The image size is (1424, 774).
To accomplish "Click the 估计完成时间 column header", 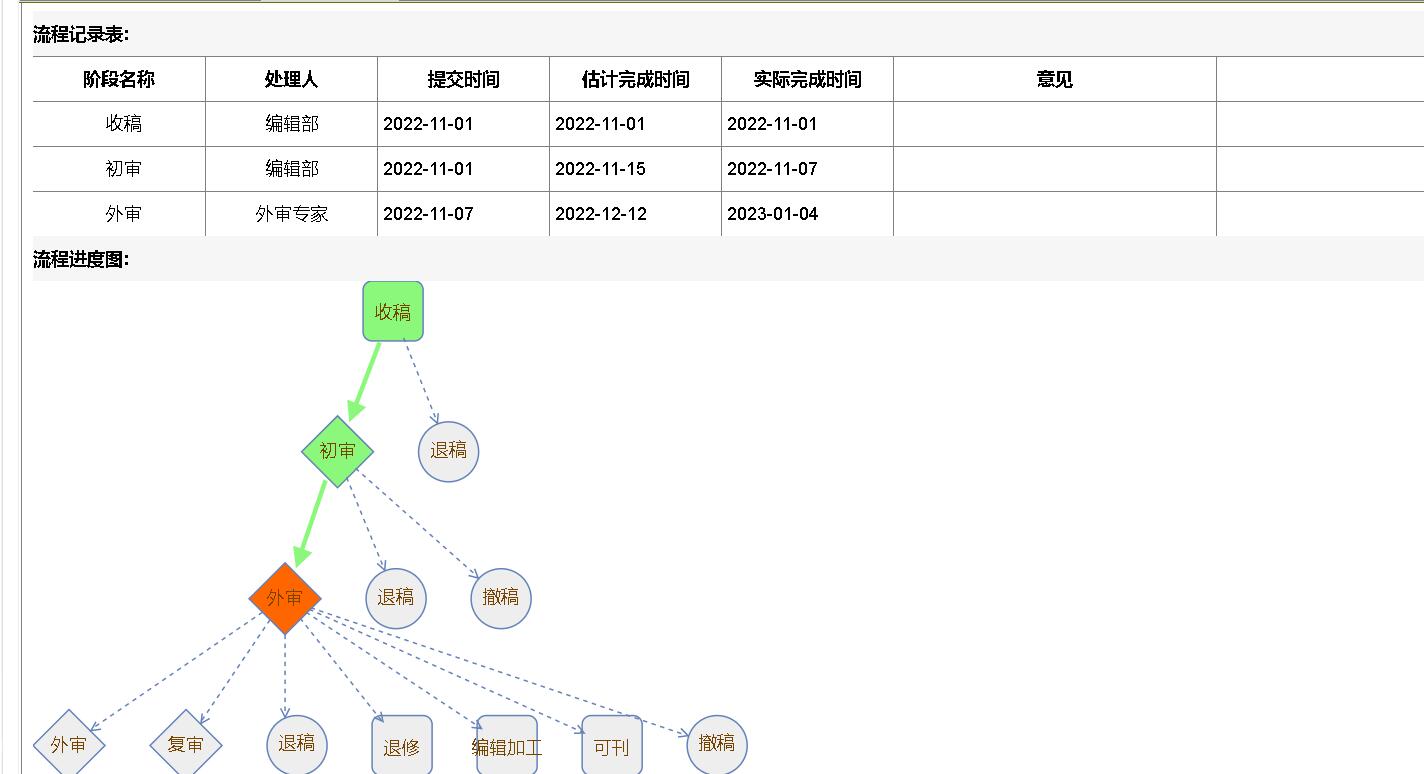I will point(635,79).
